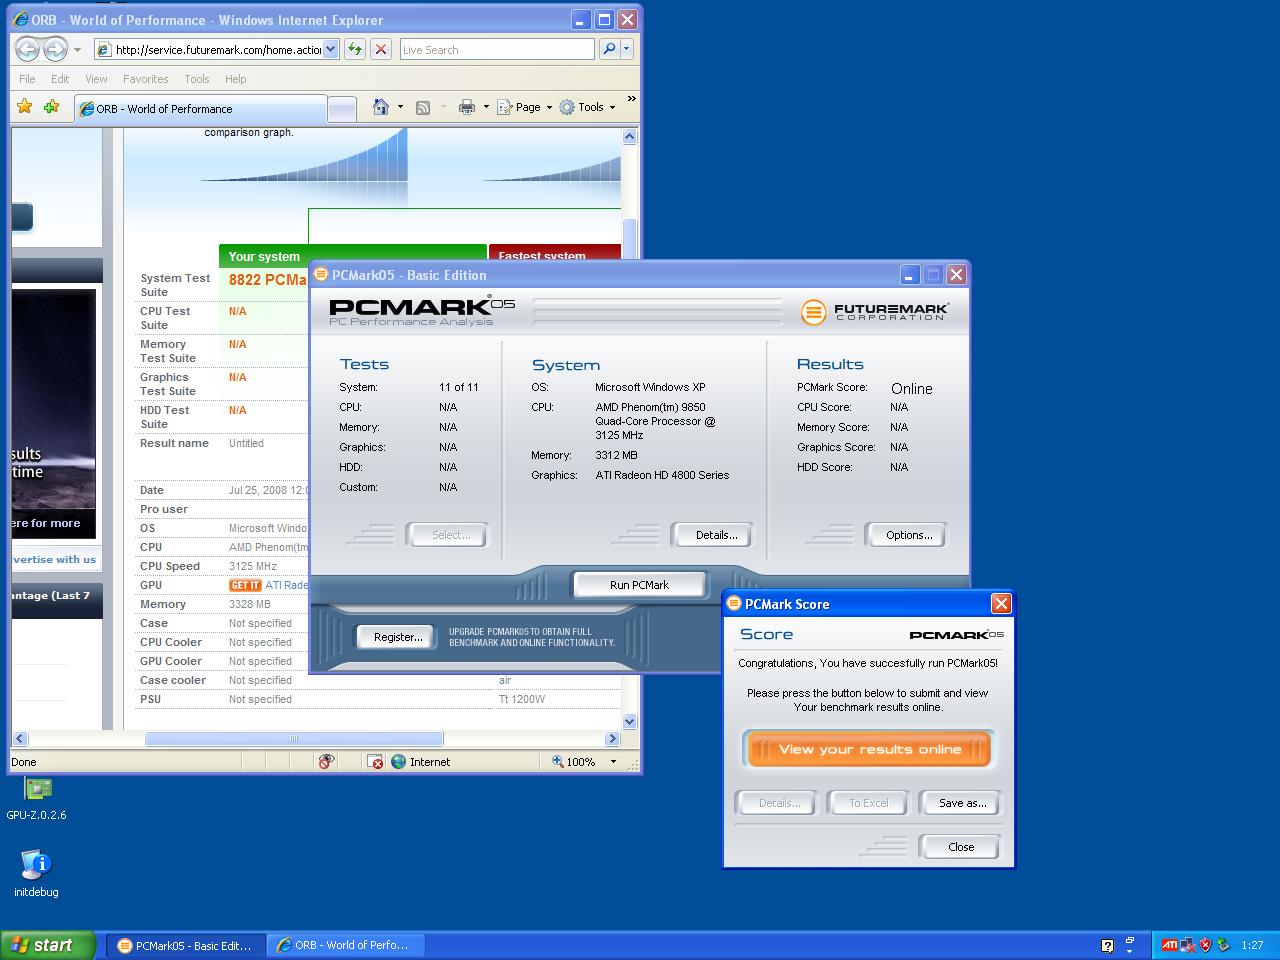The height and width of the screenshot is (960, 1280).
Task: Stop loading with the red X icon
Action: [380, 49]
